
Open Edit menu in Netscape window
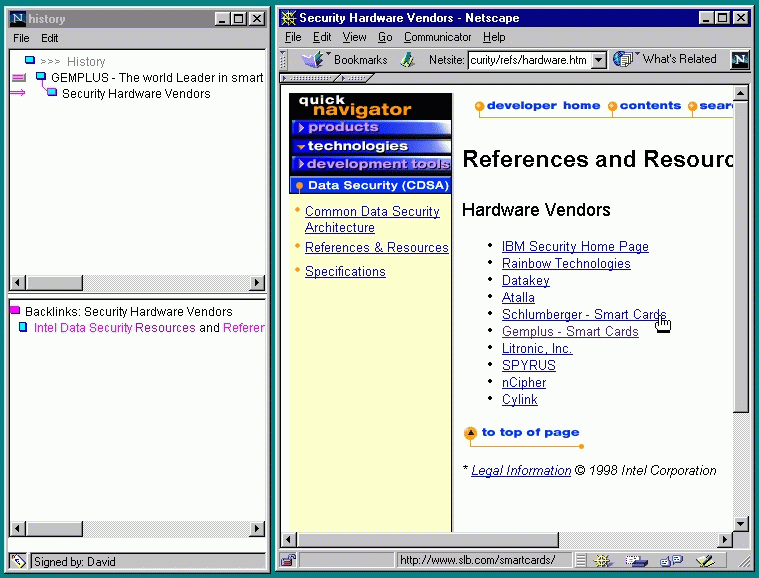[322, 37]
